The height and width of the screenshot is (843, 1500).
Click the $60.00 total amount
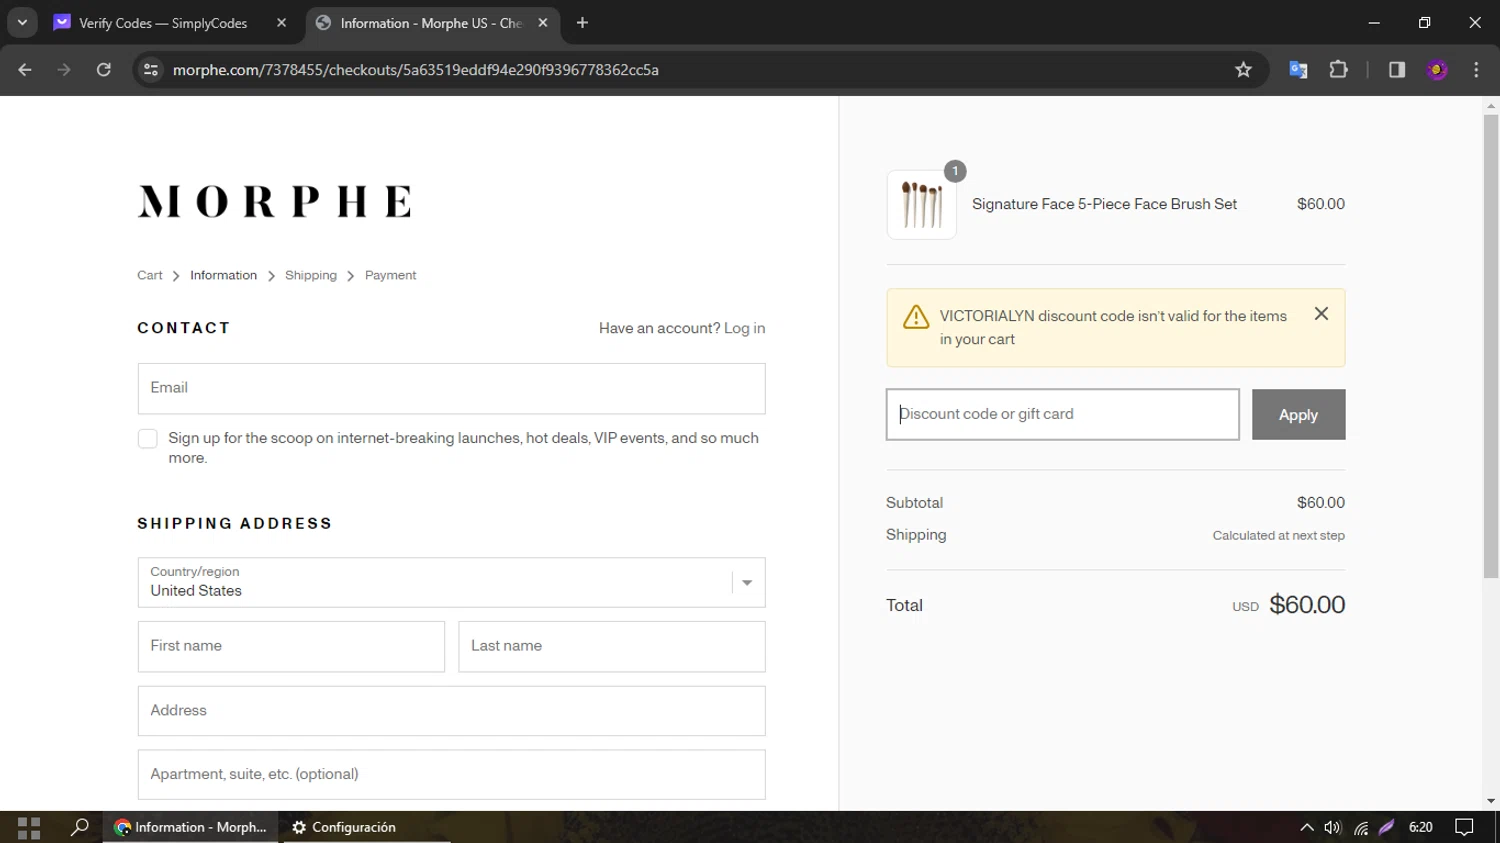click(1307, 605)
